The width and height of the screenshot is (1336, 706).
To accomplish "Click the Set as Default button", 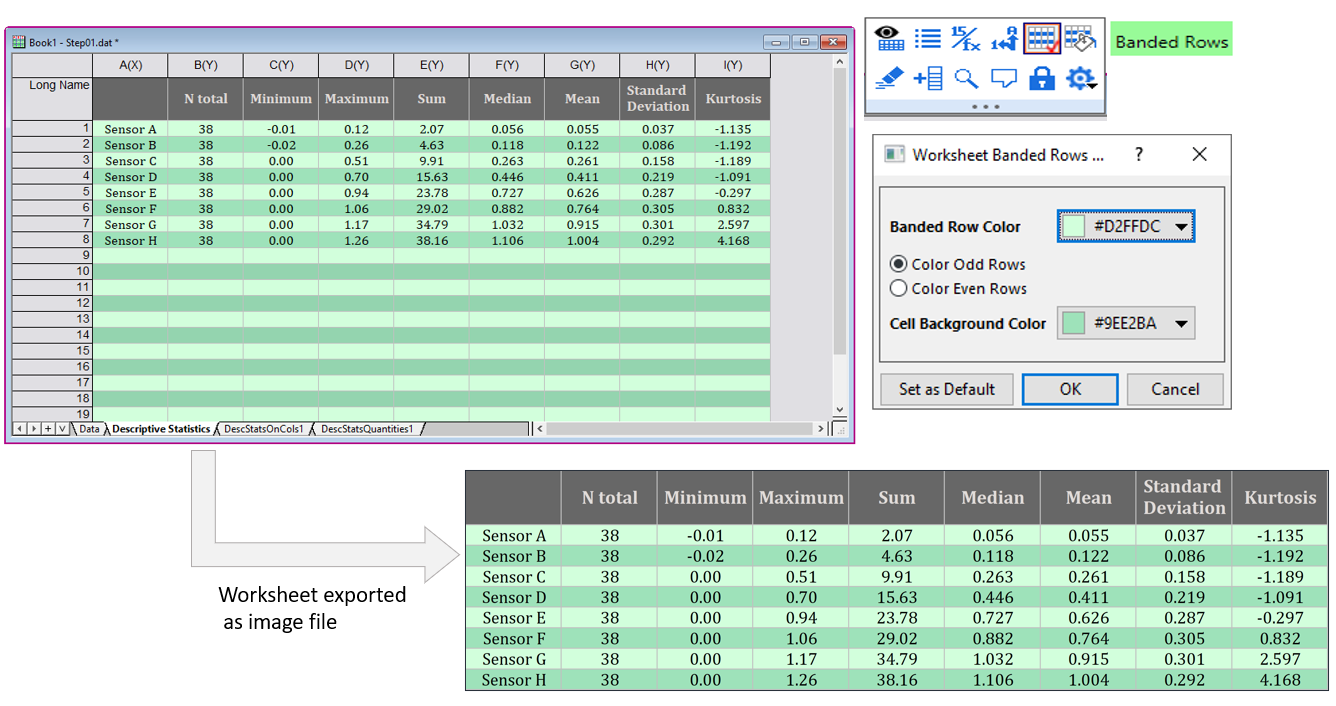I will click(946, 389).
